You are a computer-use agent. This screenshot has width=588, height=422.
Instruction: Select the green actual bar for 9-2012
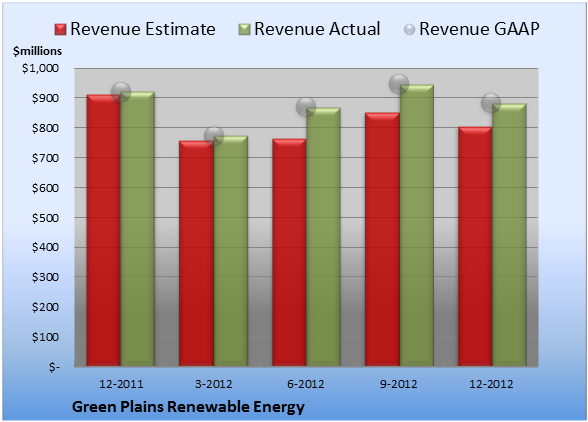coord(416,225)
